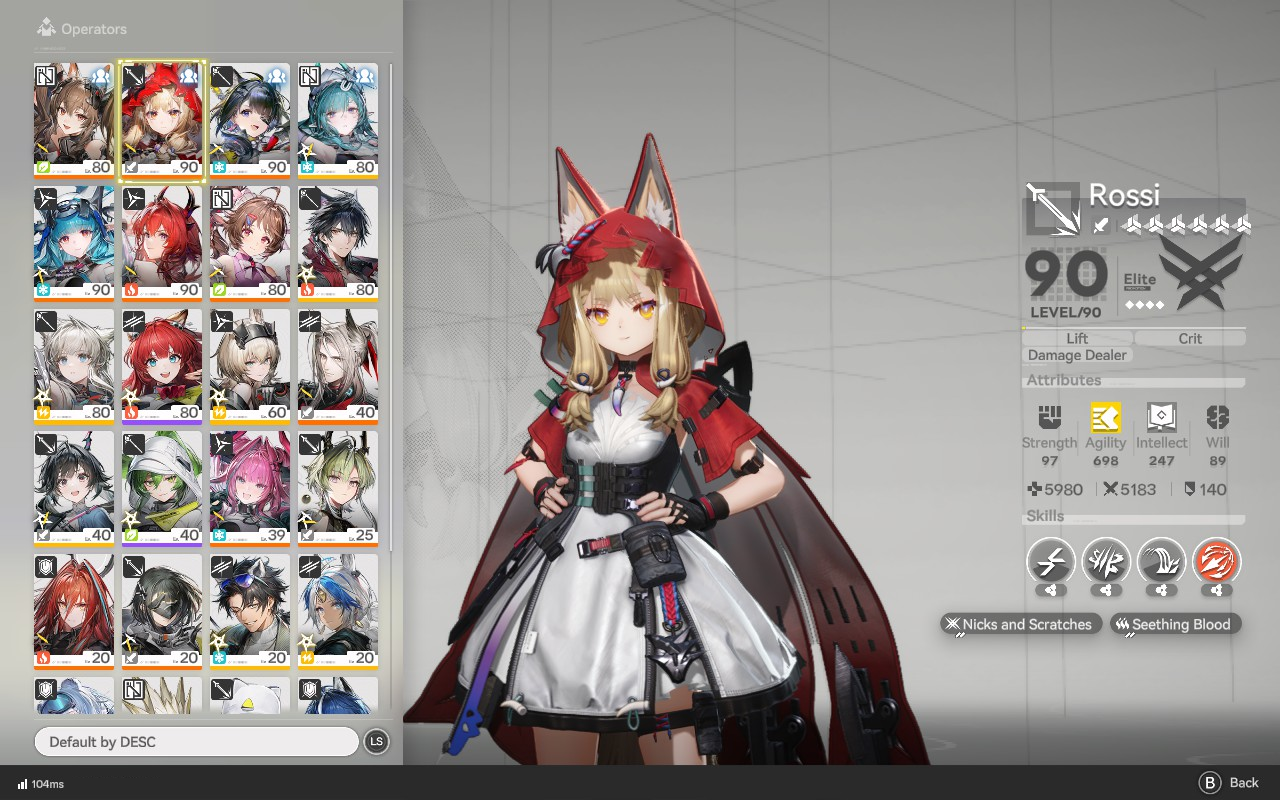Viewport: 1280px width, 800px height.
Task: Select the red-hooded Rossi operator card
Action: pyautogui.click(x=162, y=121)
